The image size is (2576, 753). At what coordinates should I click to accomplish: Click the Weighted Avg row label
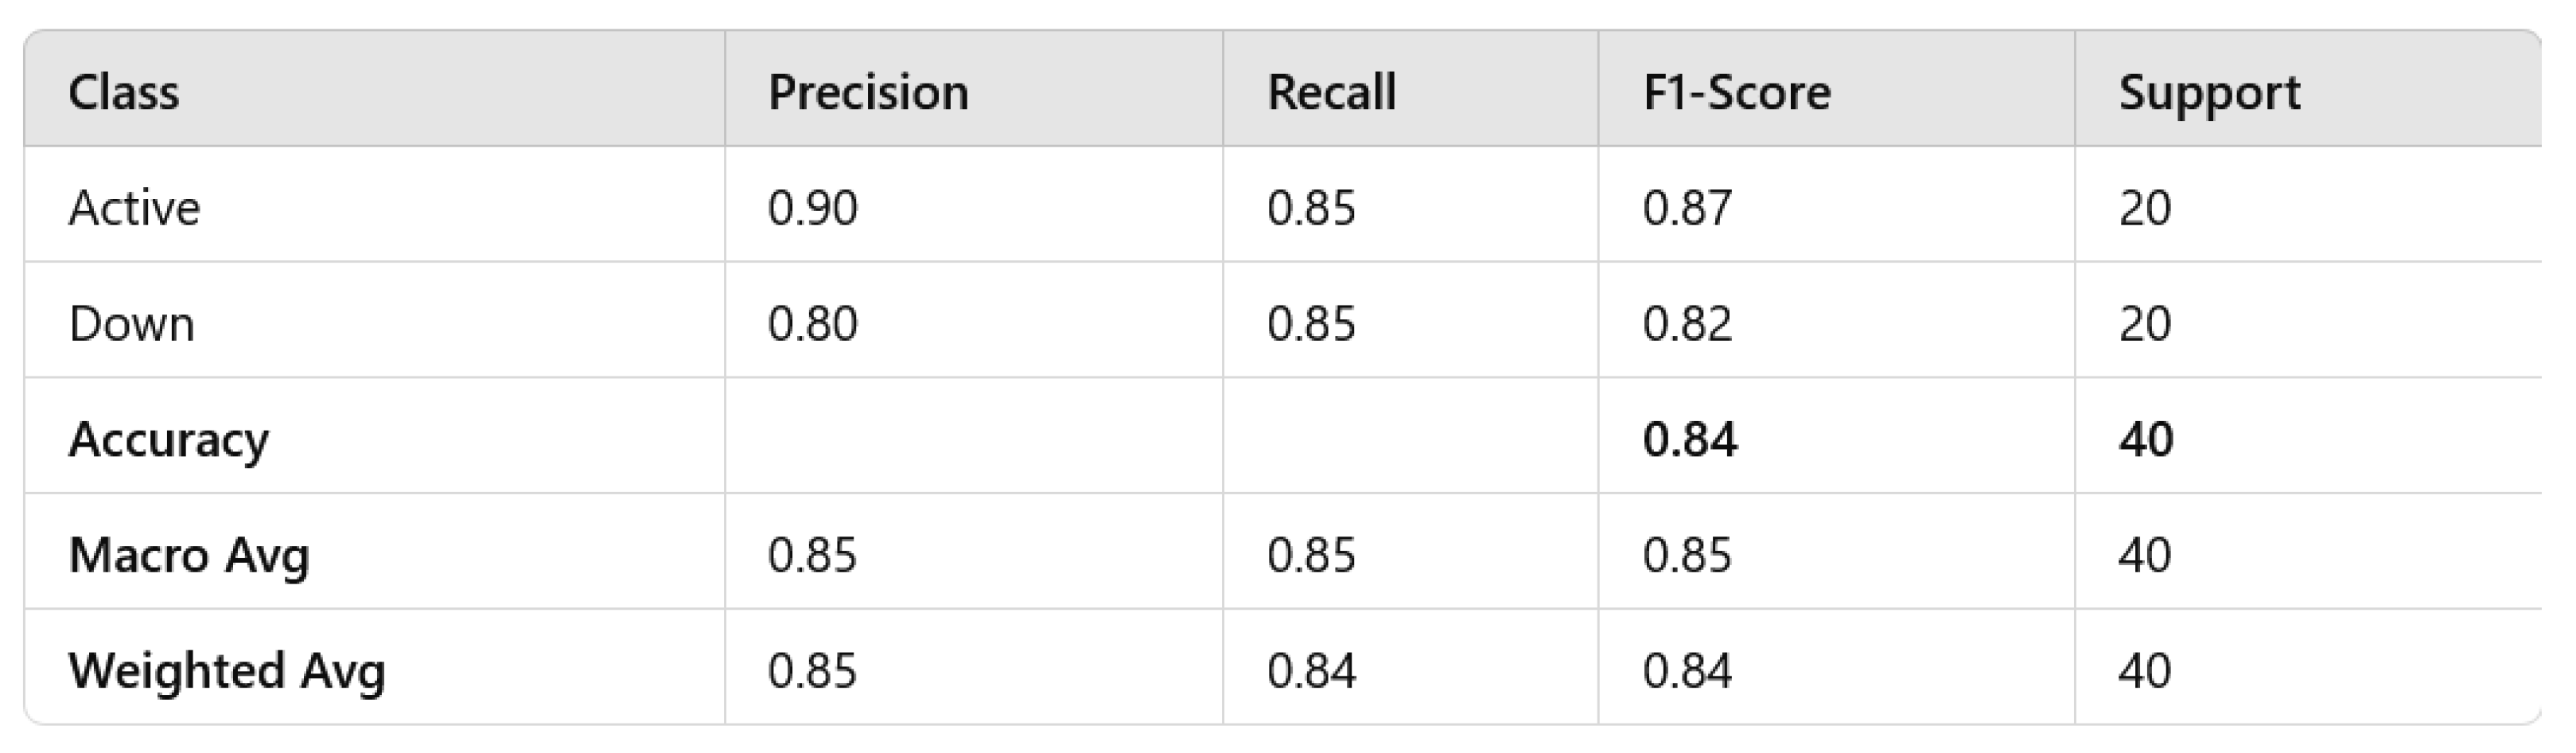(227, 671)
